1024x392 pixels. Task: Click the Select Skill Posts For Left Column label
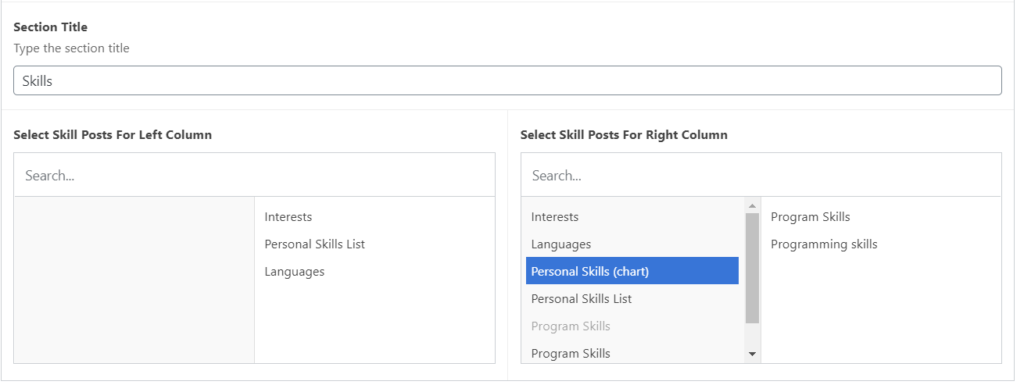click(112, 135)
